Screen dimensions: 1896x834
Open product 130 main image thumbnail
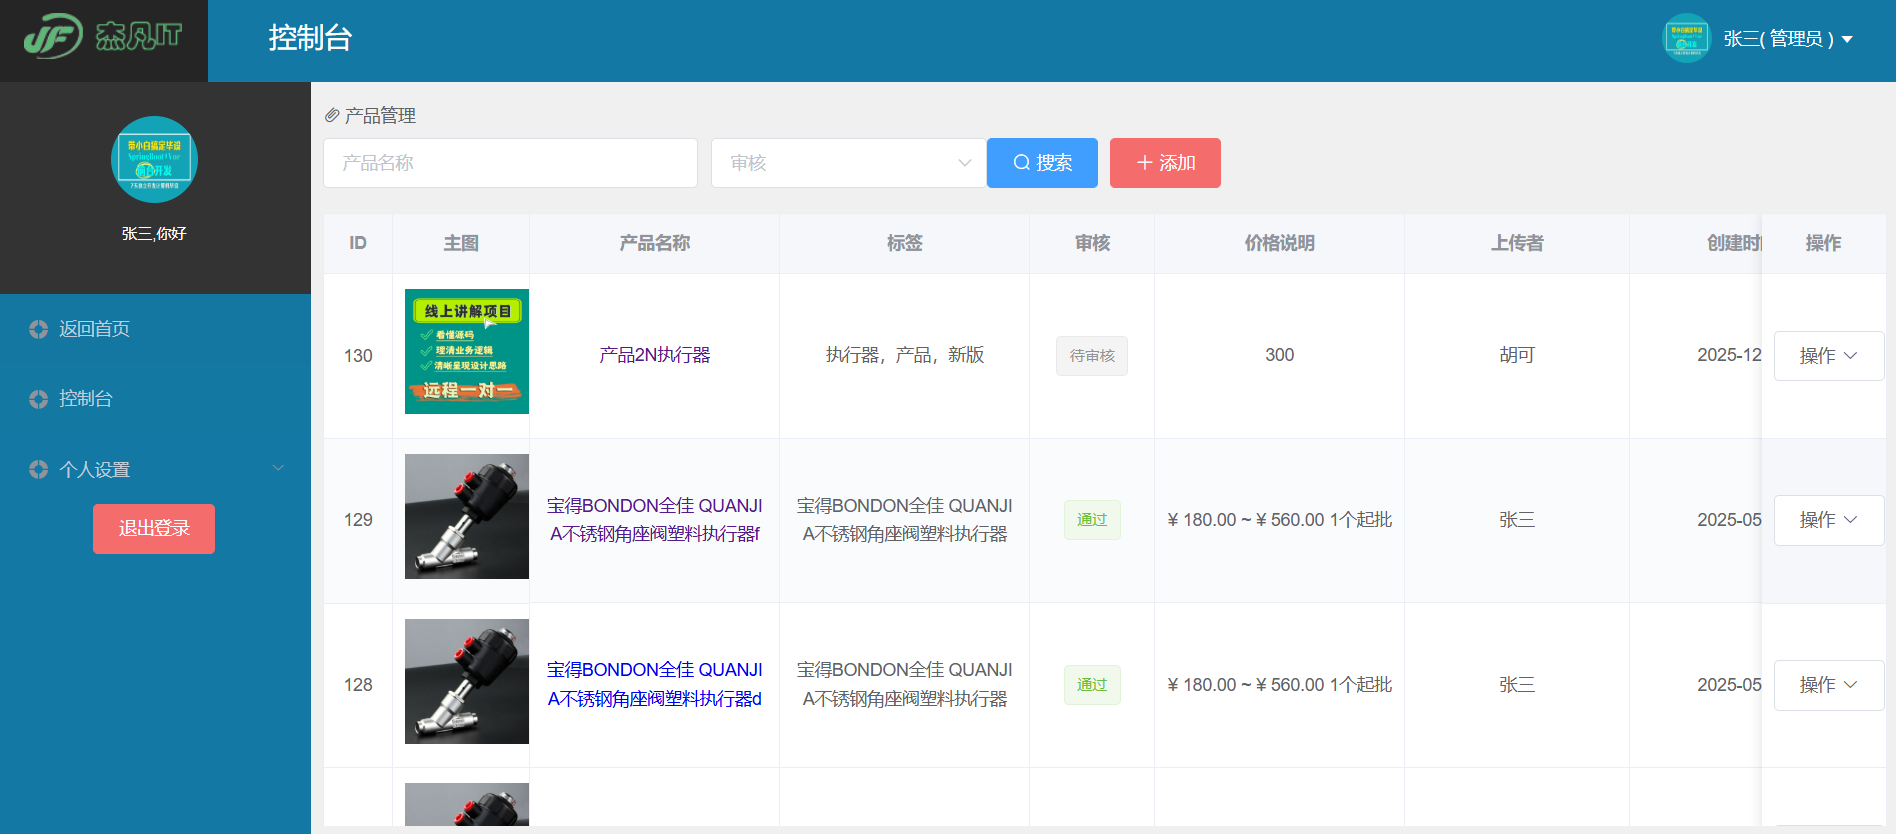(467, 351)
